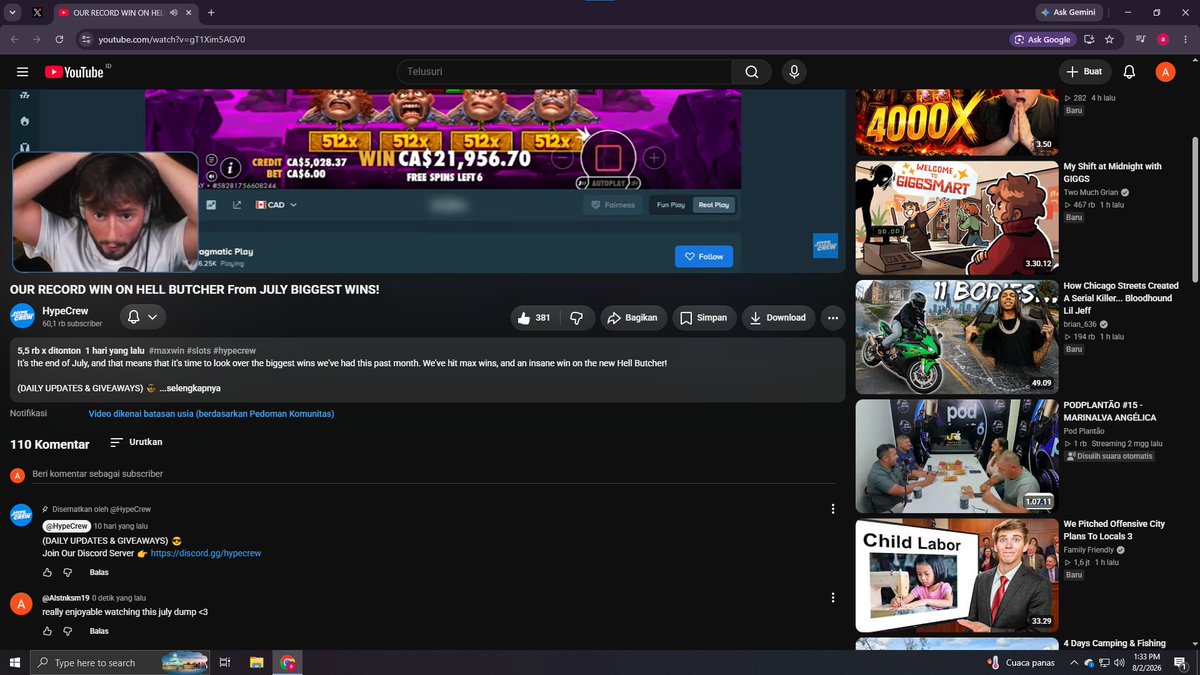Open menu for @Alstnksm19 comment
This screenshot has width=1200, height=675.
833,598
